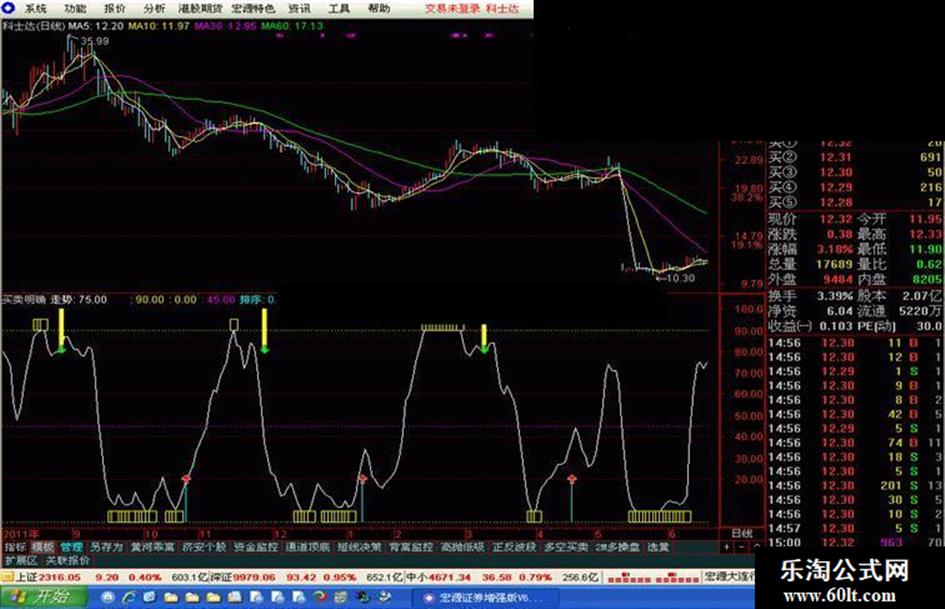Click the plus zoom button below the chart
This screenshot has width=945, height=609.
click(x=727, y=547)
